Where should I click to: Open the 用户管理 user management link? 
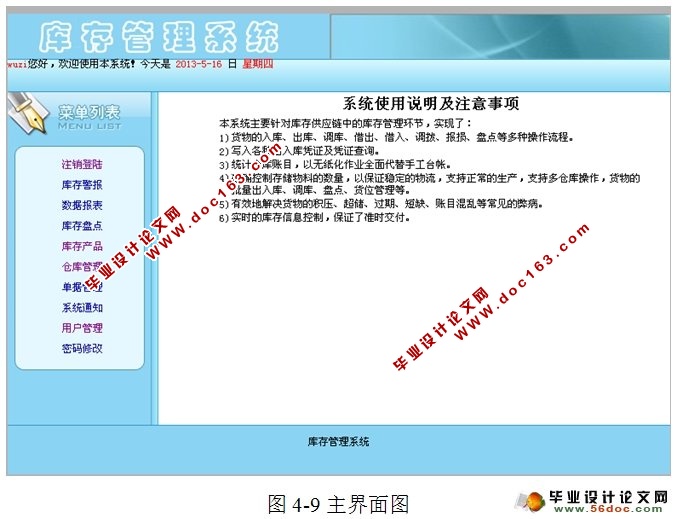(x=82, y=328)
